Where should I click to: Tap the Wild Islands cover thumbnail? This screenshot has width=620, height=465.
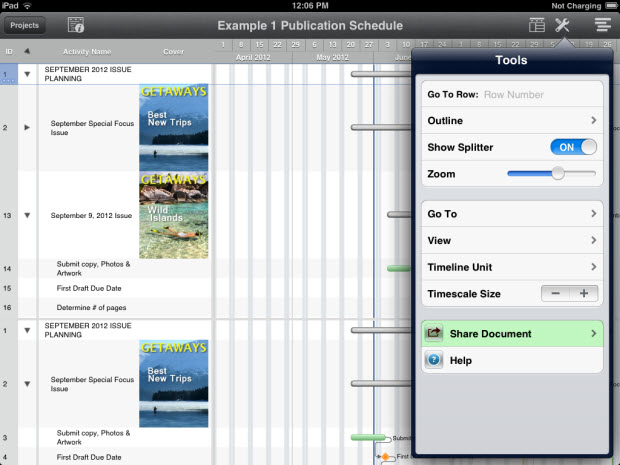(173, 215)
